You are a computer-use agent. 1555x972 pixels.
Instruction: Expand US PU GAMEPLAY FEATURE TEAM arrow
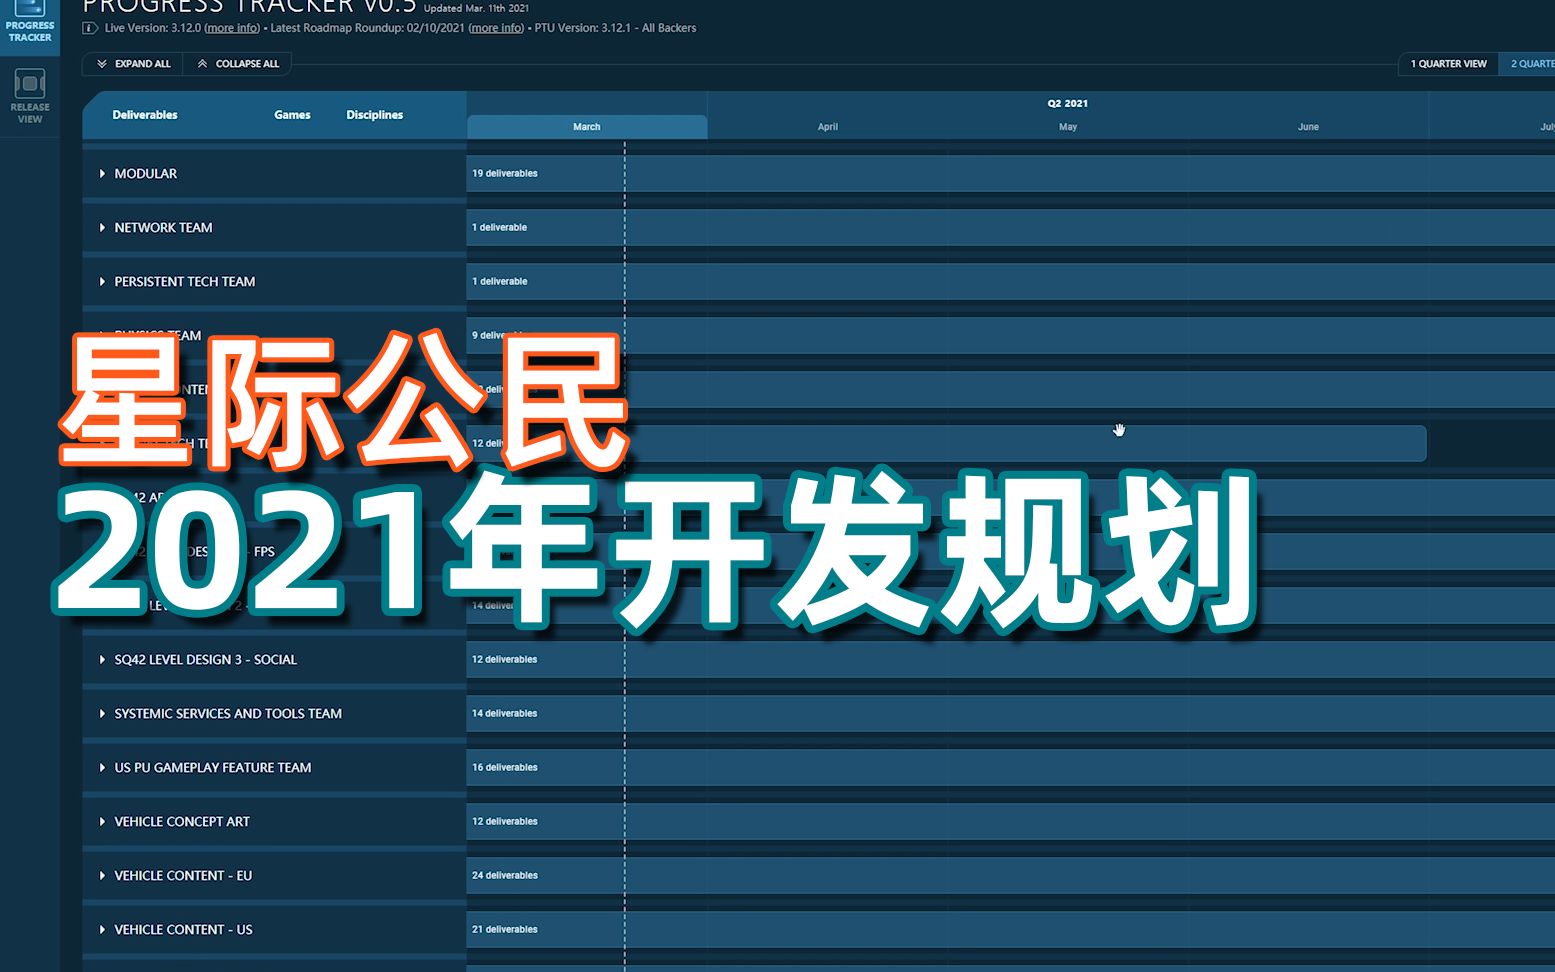point(102,768)
